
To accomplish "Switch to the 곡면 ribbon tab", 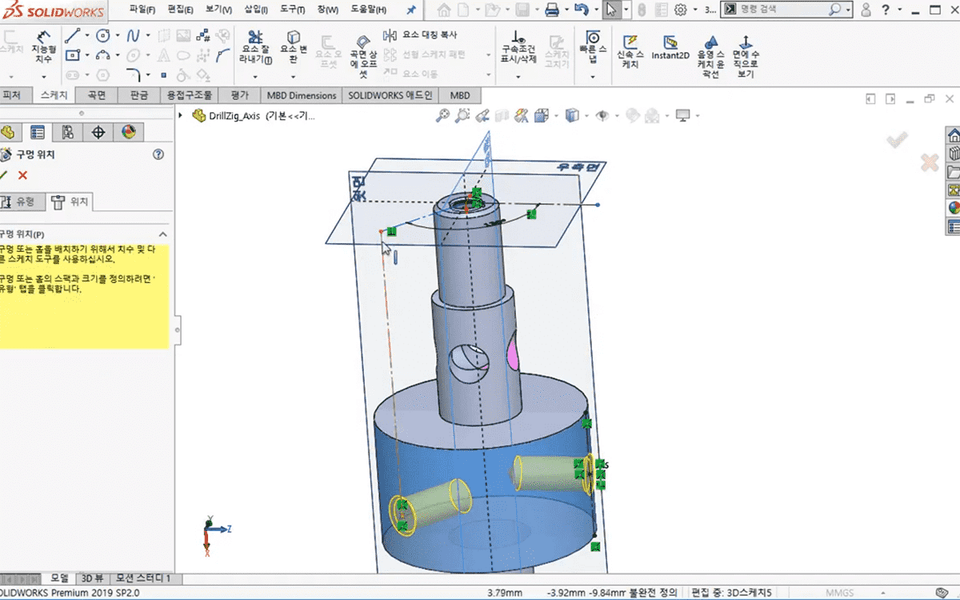I will [97, 95].
